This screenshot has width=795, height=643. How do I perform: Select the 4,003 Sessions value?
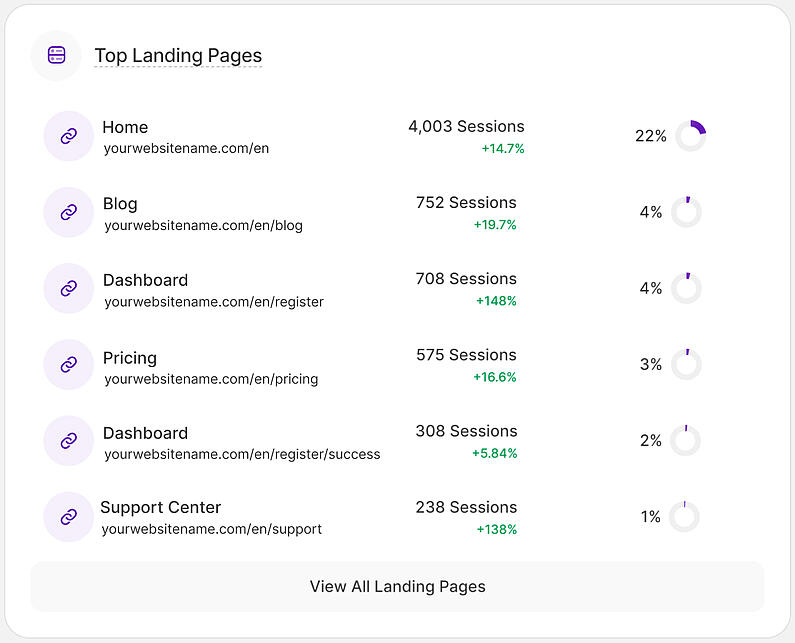(466, 126)
